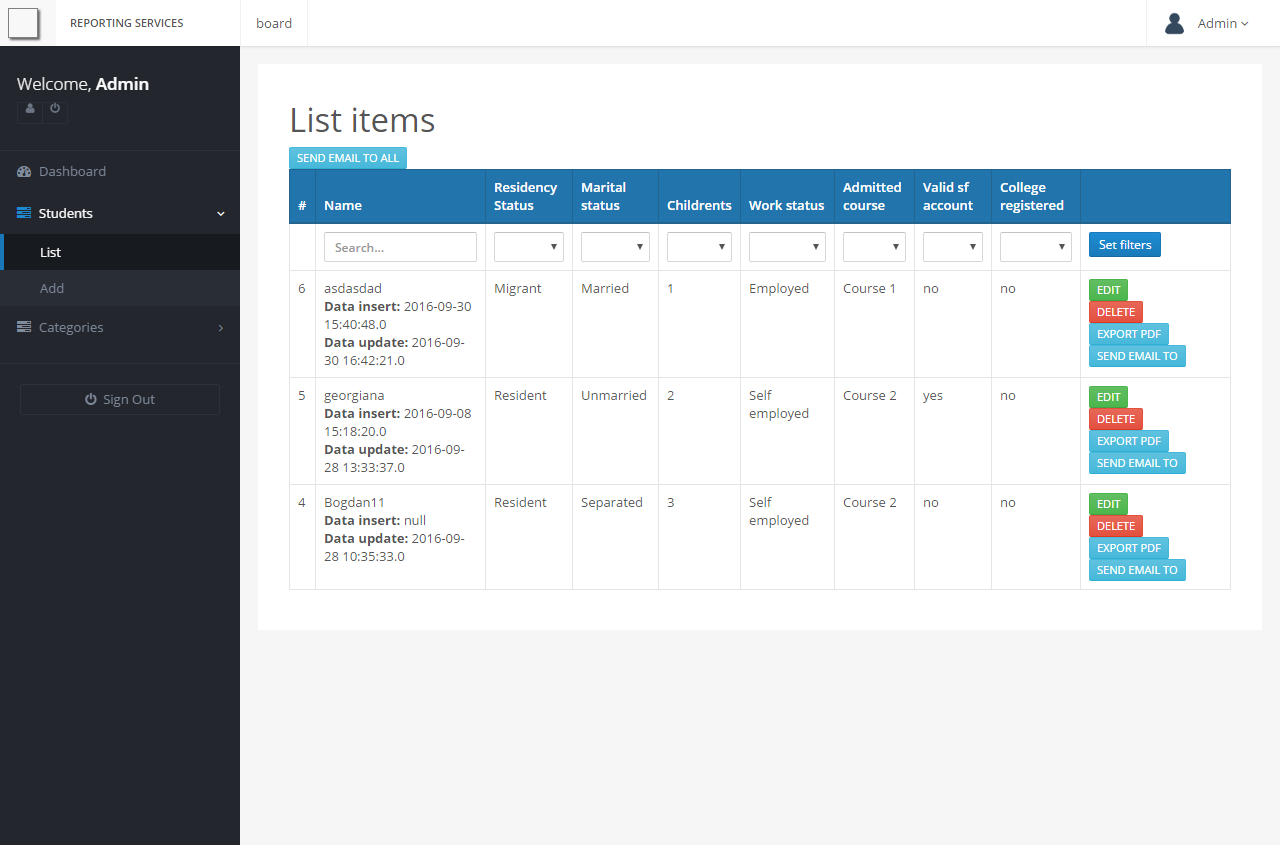This screenshot has height=845, width=1280.
Task: Click the Name search input field
Action: pos(400,247)
